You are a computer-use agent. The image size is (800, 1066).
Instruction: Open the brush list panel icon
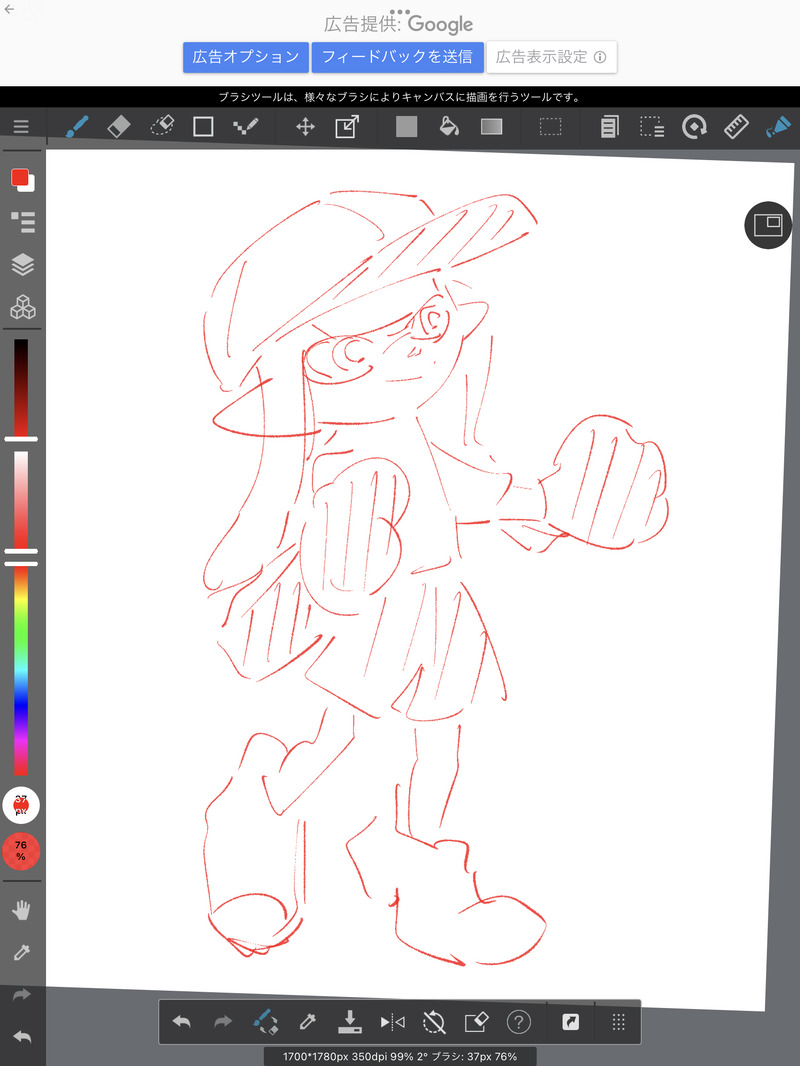pos(23,222)
